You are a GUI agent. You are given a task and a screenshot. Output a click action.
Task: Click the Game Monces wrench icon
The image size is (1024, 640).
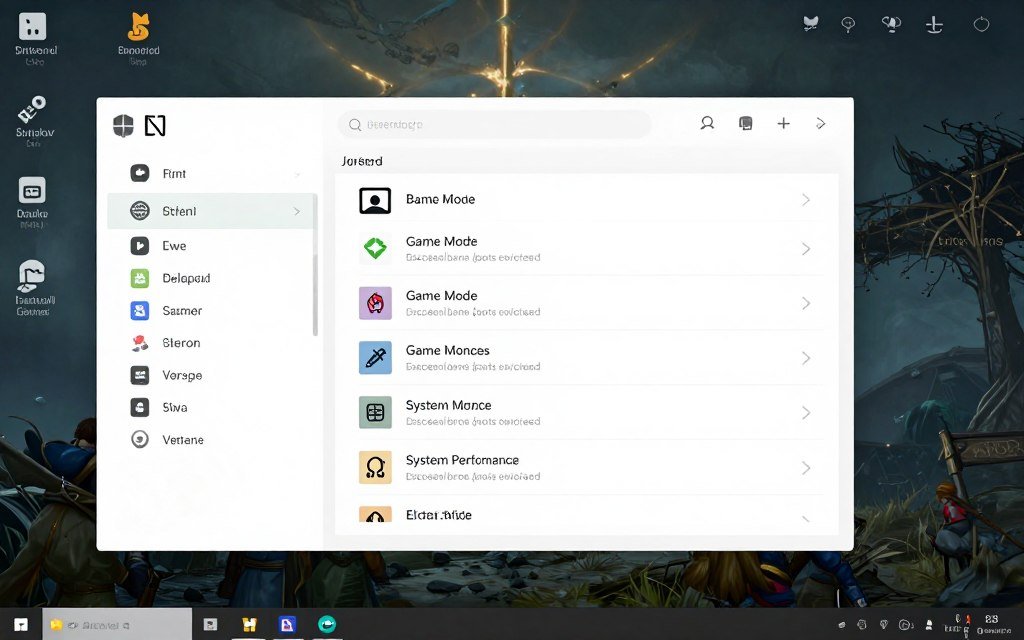coord(376,357)
